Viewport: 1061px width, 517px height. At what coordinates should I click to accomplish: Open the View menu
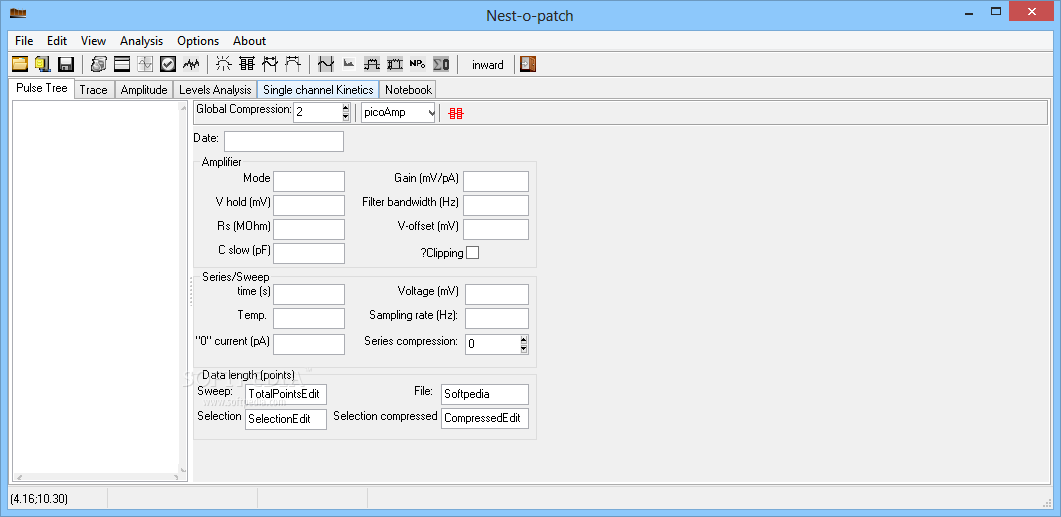(93, 41)
